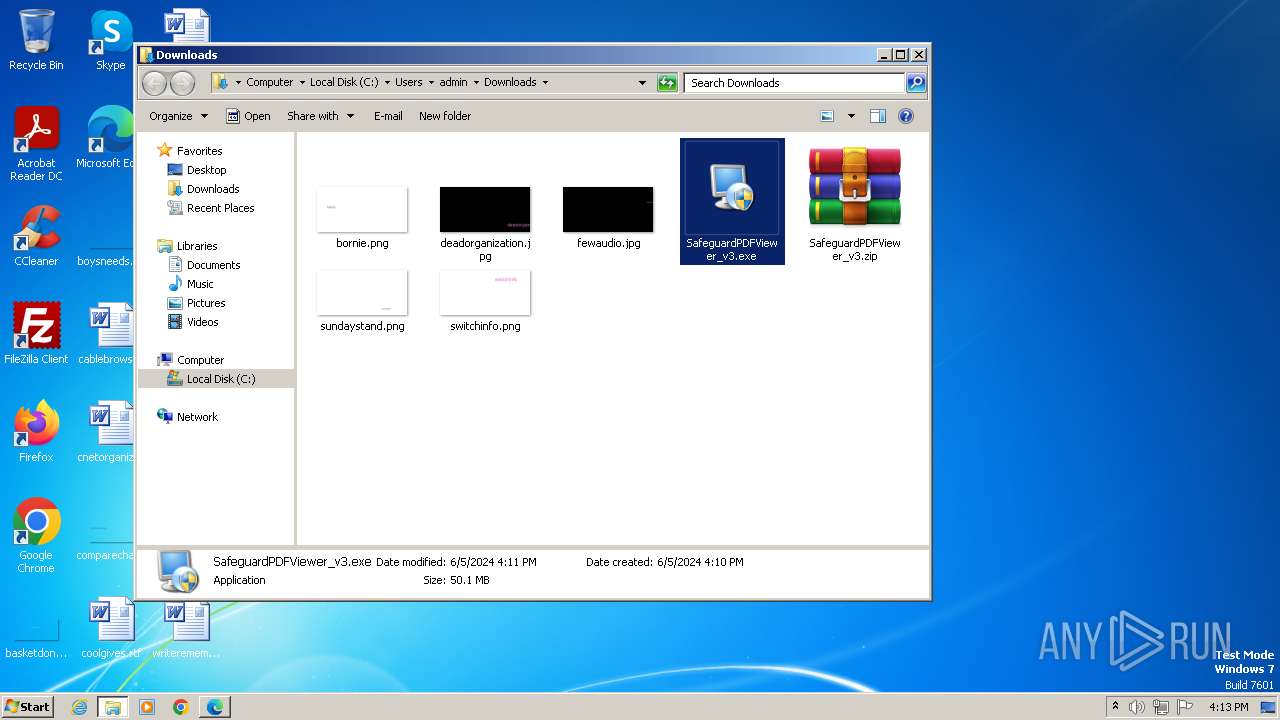Image resolution: width=1280 pixels, height=720 pixels.
Task: Open Google Chrome desktop shortcut
Action: (36, 535)
